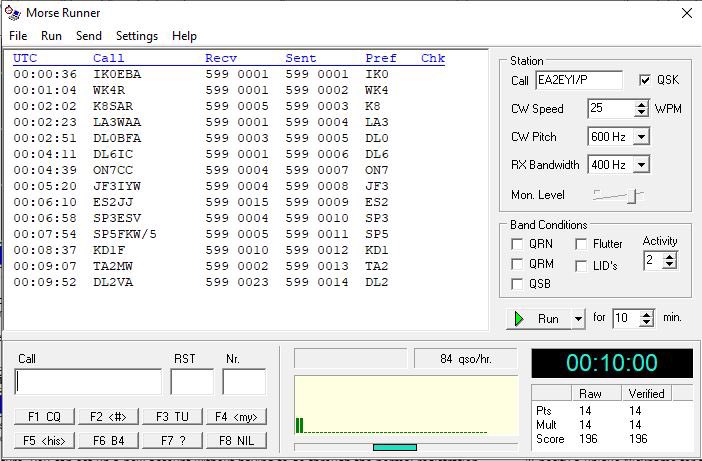702x461 pixels.
Task: Click the Mon. Level slider handle
Action: tap(632, 196)
